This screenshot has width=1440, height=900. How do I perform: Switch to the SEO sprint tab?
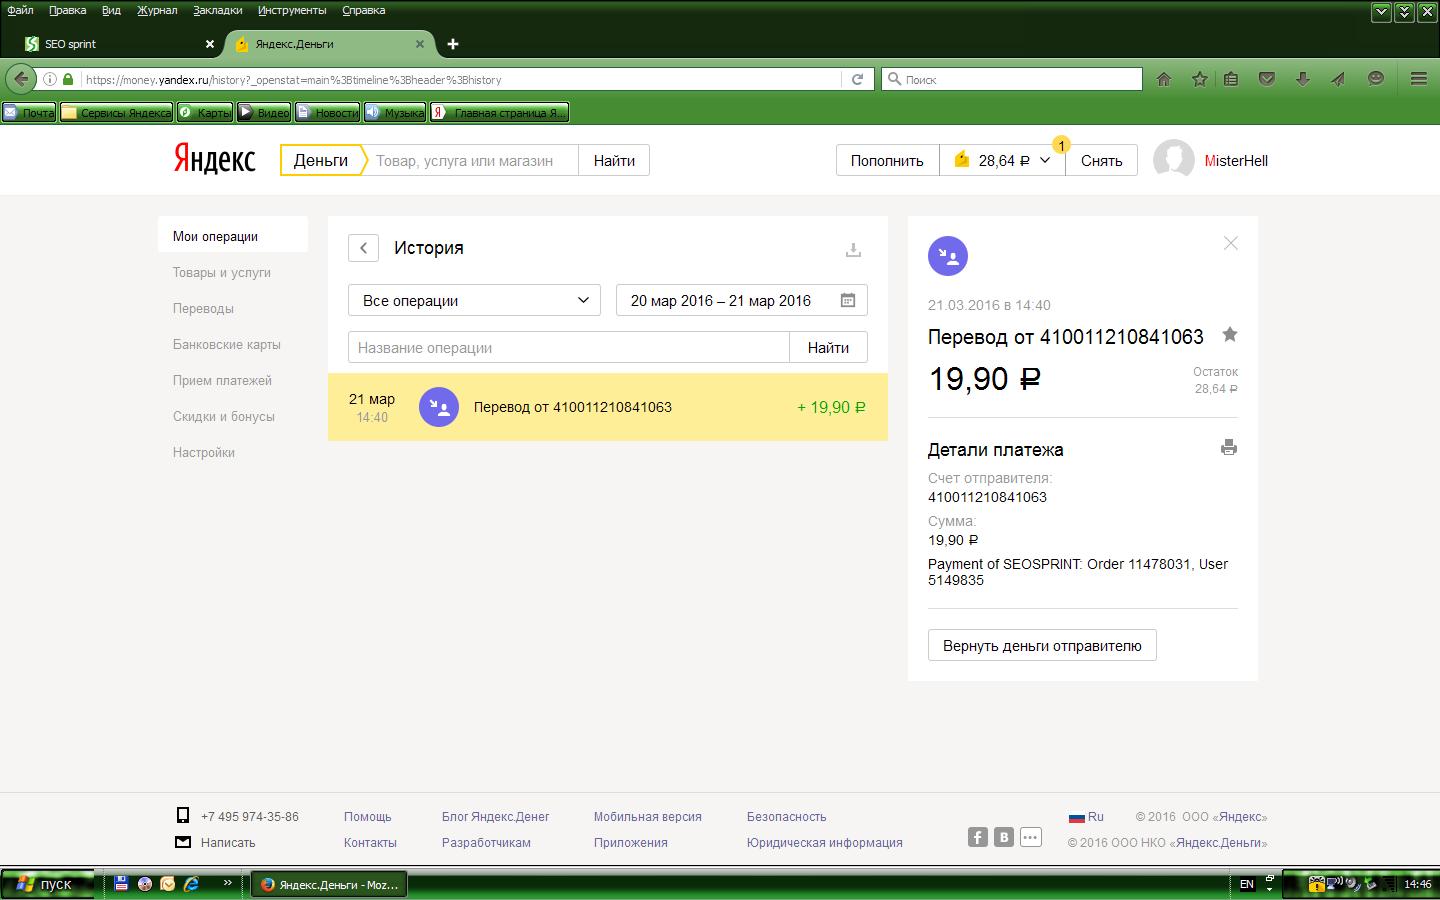(110, 44)
